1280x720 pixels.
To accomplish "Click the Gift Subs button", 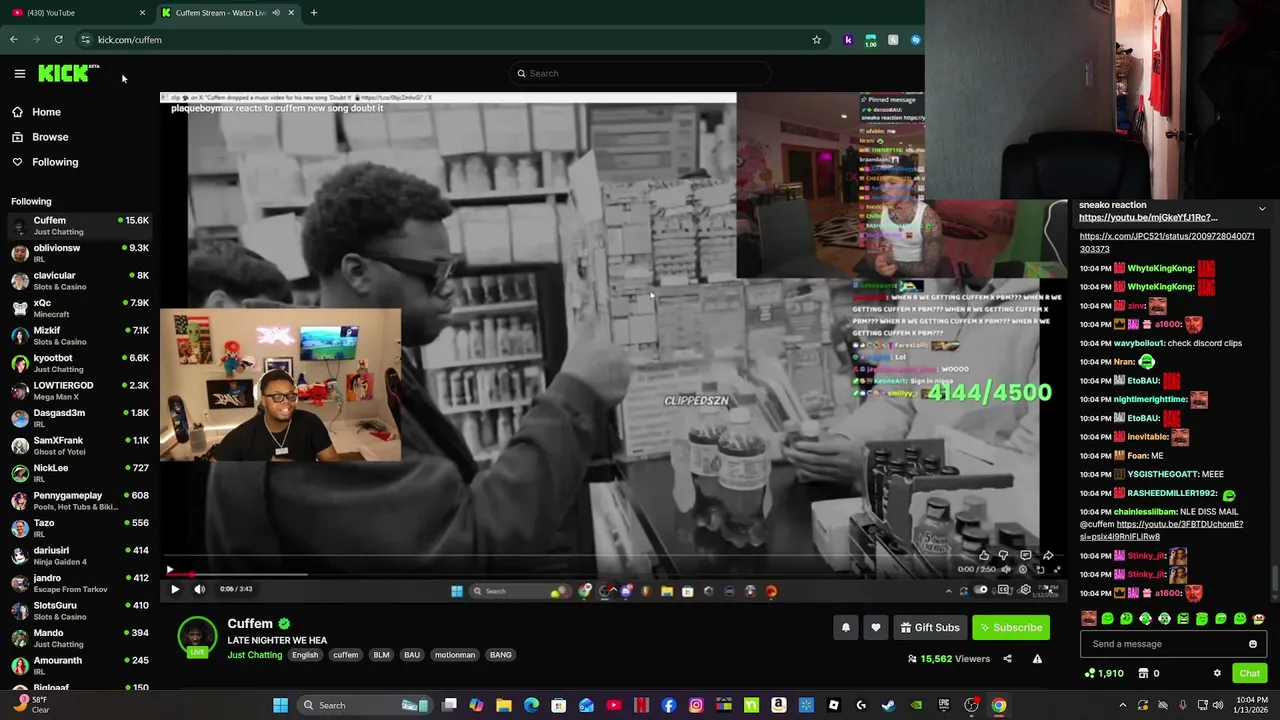I will pos(930,628).
